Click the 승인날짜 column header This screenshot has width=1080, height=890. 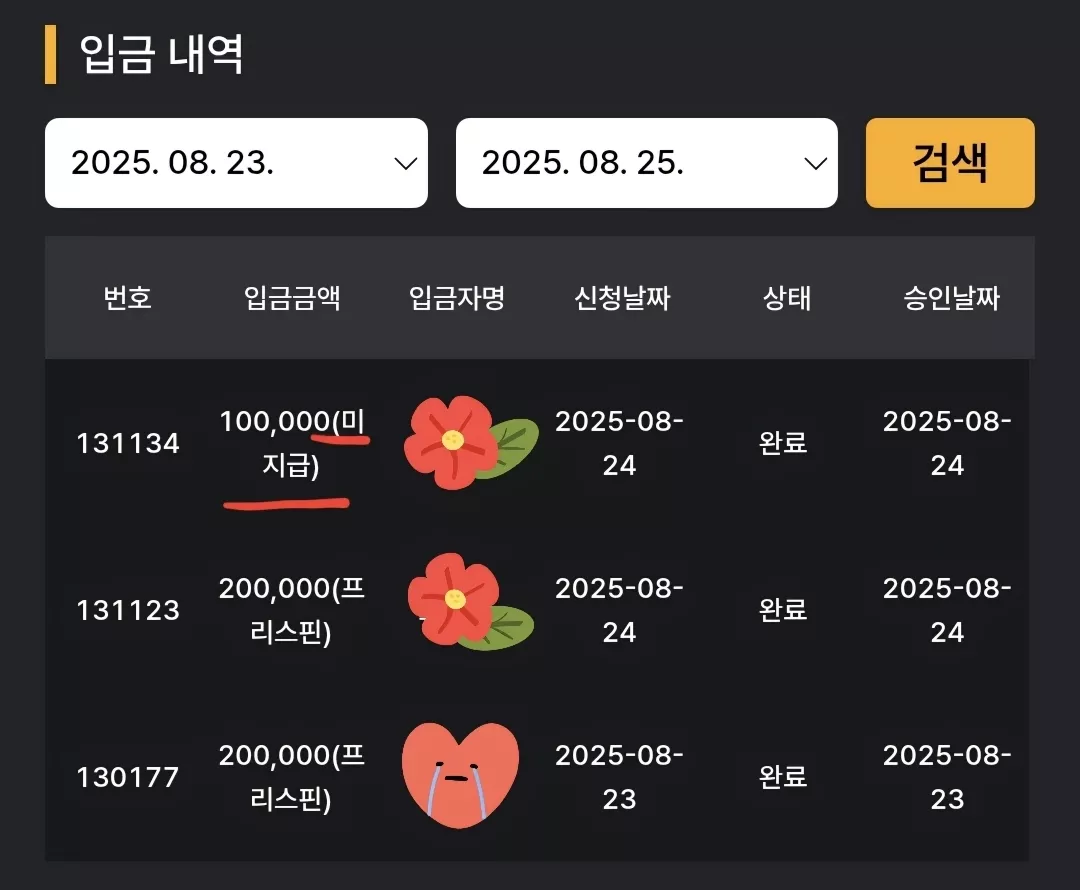951,298
